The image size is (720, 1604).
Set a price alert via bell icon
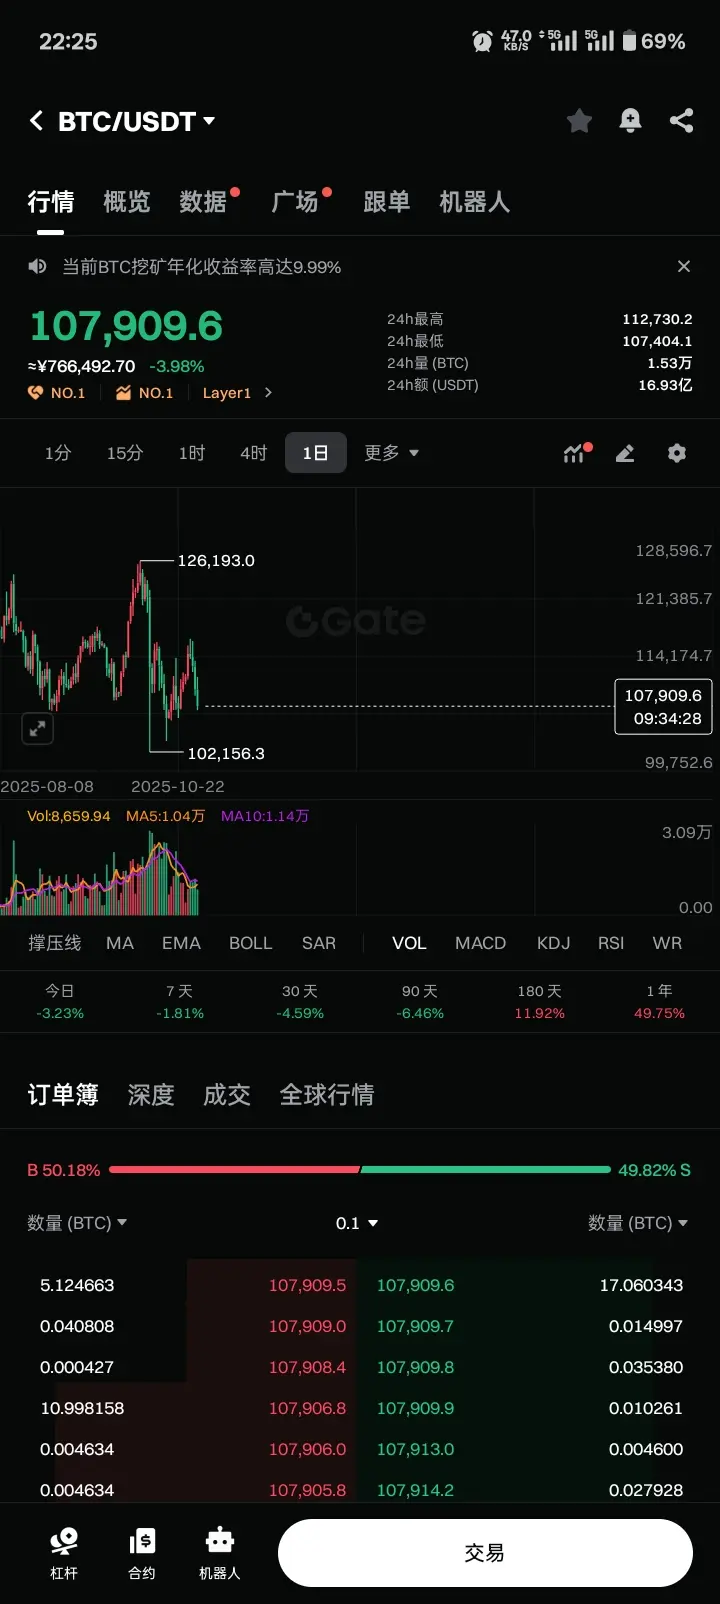(x=630, y=121)
